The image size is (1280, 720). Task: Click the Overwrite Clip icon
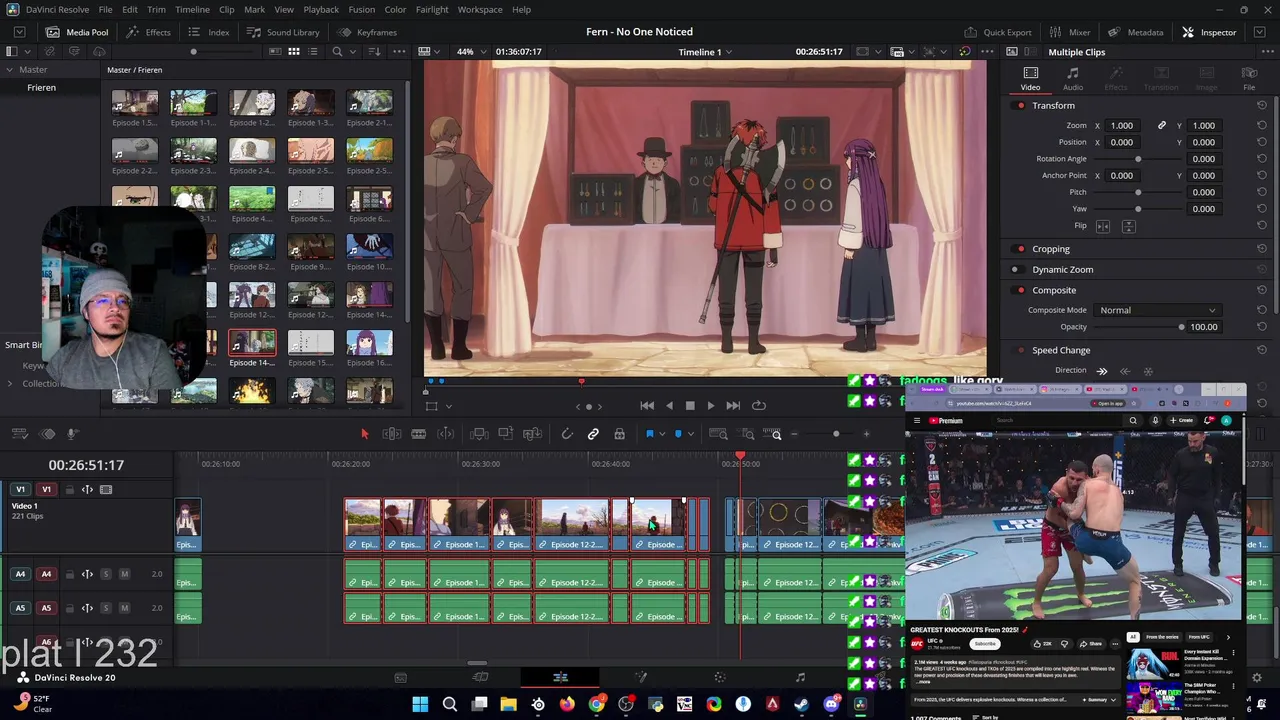506,434
